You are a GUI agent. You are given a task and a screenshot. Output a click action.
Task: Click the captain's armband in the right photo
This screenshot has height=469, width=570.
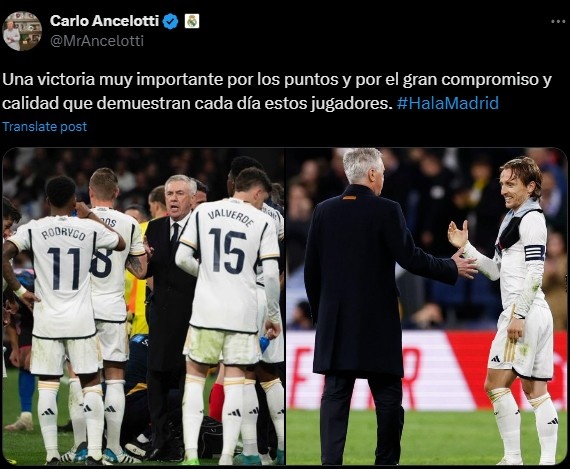(x=534, y=252)
